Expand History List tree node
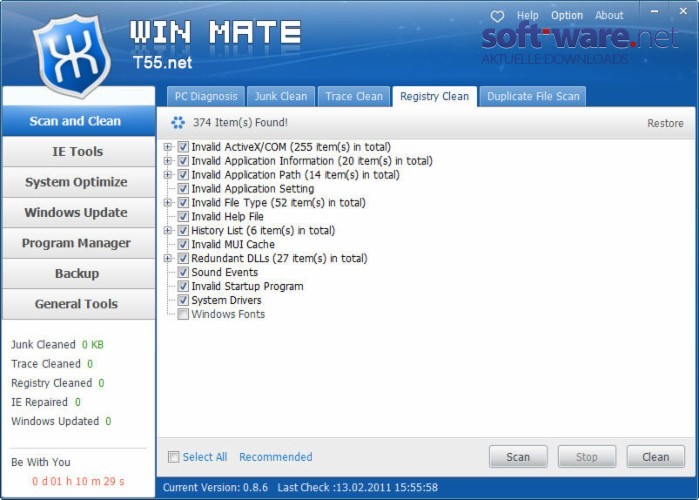Screen dimensions: 699x500 pos(168,230)
